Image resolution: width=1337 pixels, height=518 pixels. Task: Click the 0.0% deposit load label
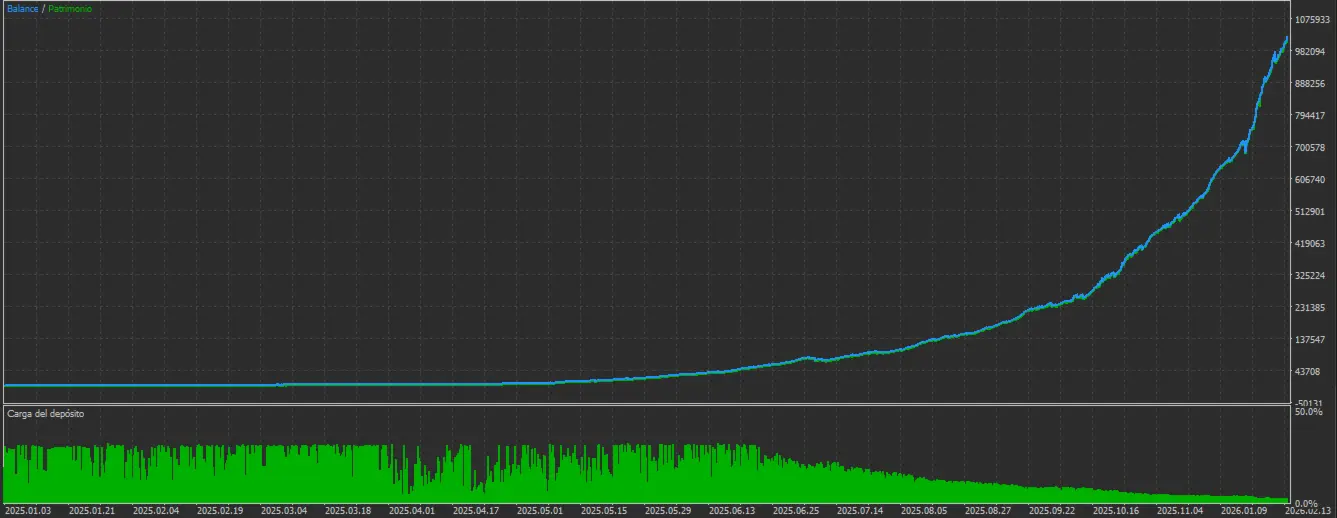coord(1306,503)
